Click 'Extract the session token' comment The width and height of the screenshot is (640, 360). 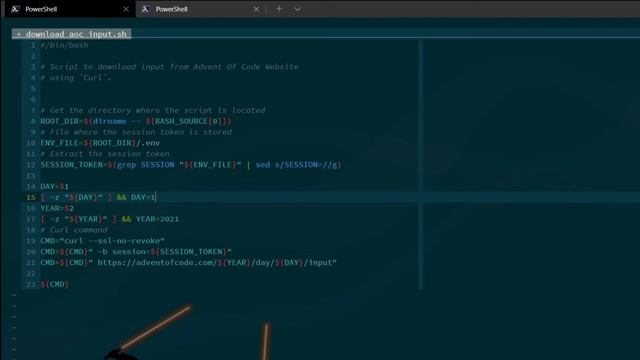(x=105, y=154)
